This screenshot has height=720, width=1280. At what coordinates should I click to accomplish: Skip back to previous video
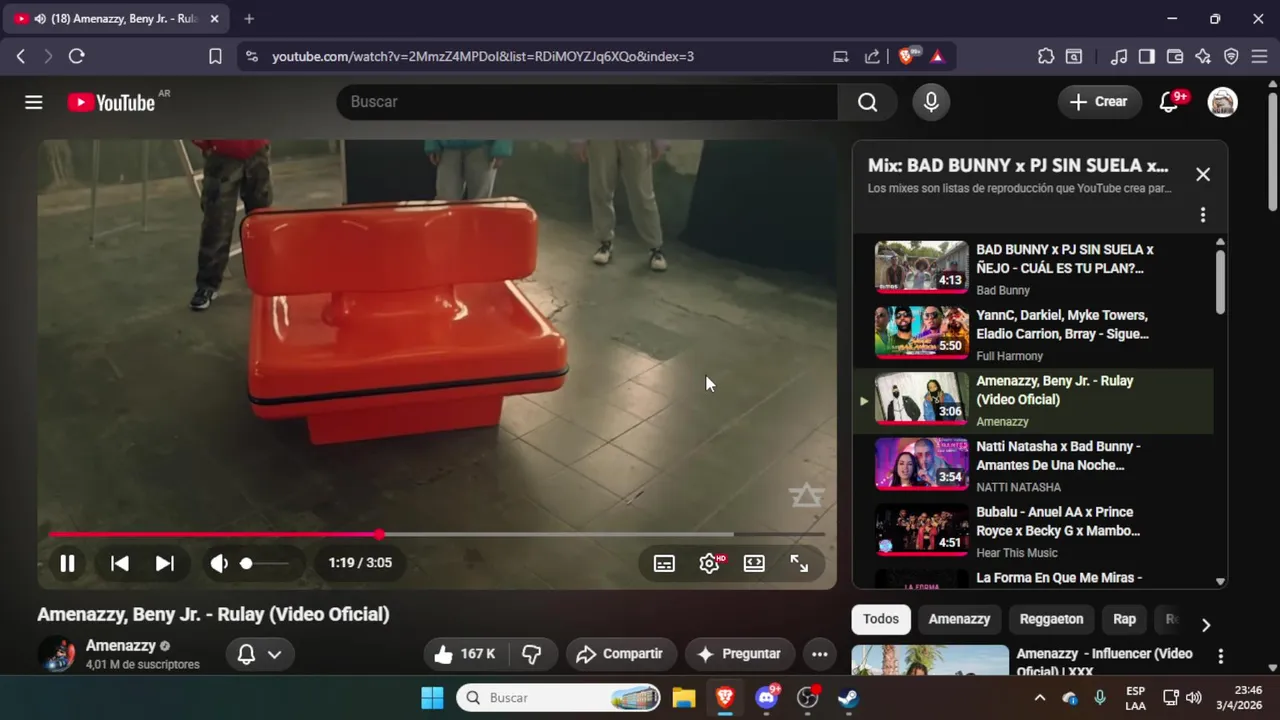tap(119, 563)
